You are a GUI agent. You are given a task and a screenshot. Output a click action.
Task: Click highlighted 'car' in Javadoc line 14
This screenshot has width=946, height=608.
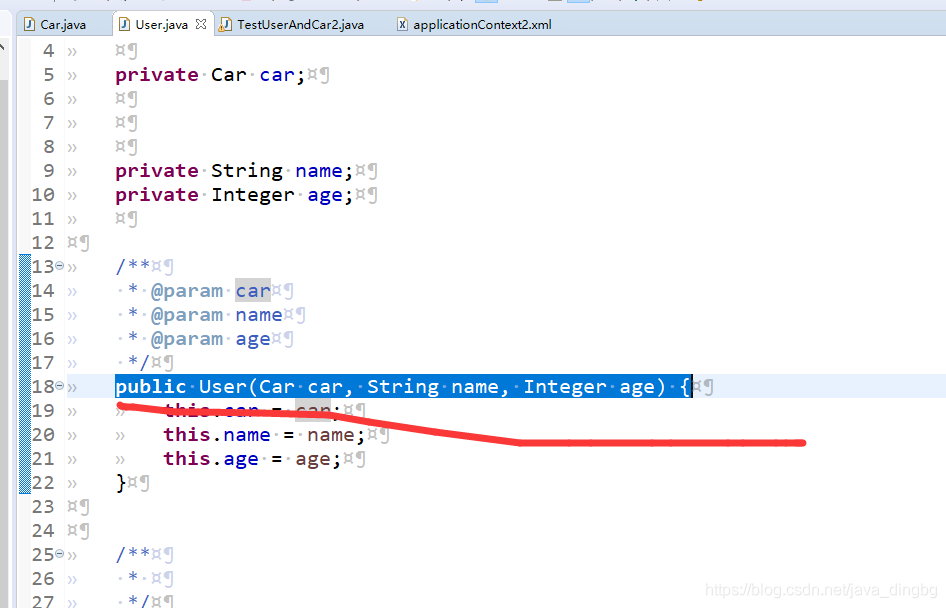(x=253, y=291)
